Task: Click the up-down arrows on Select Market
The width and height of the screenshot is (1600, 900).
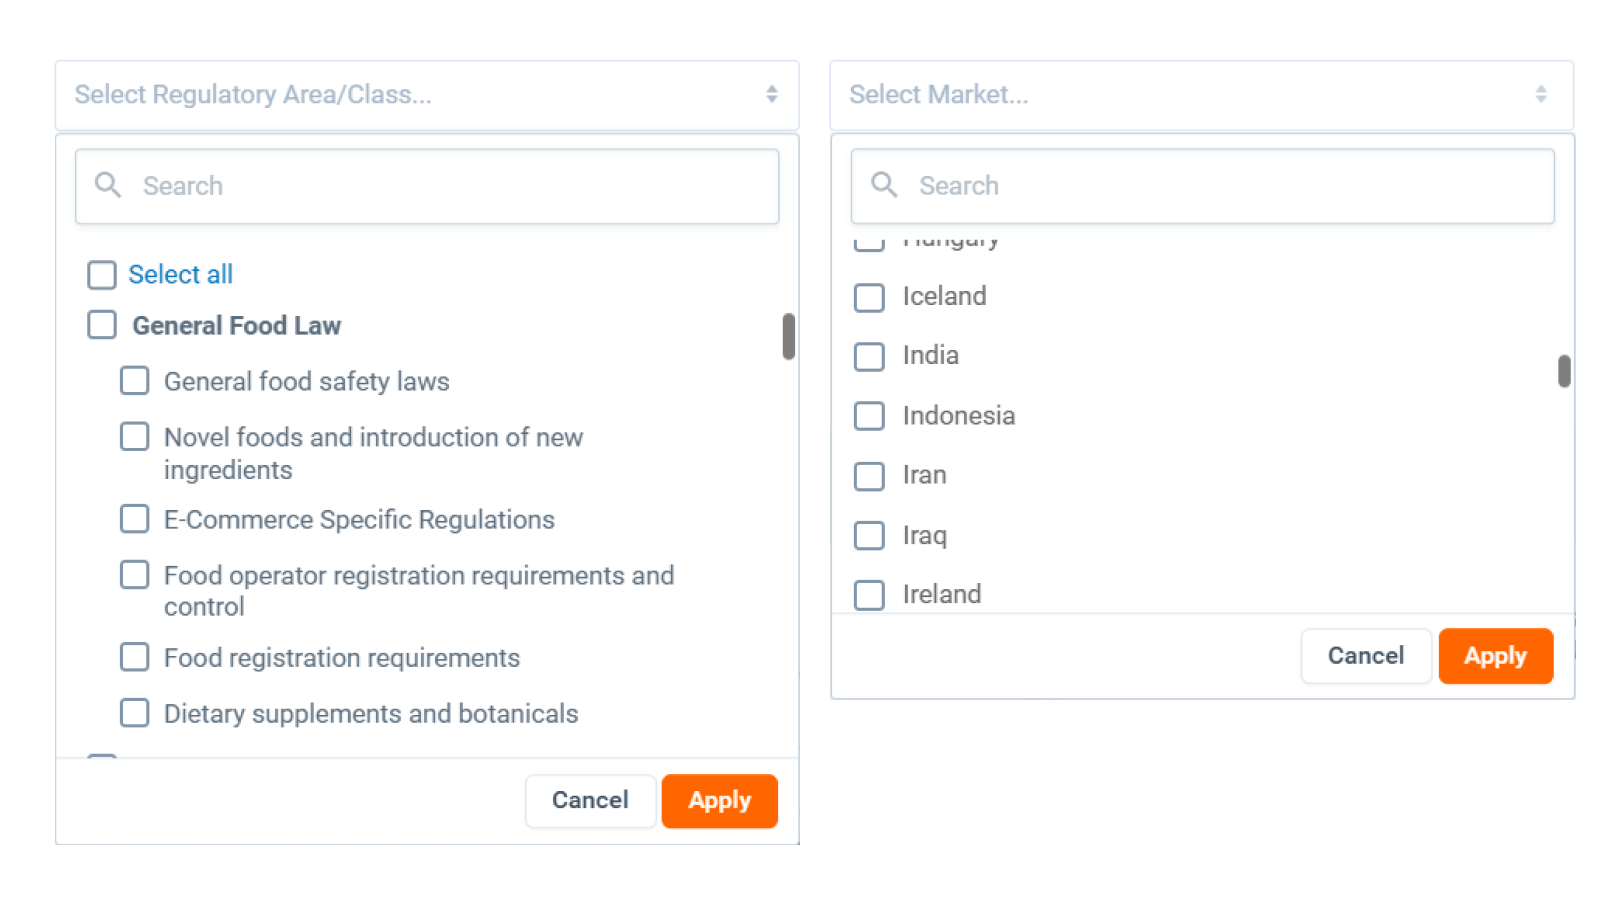Action: click(1540, 94)
